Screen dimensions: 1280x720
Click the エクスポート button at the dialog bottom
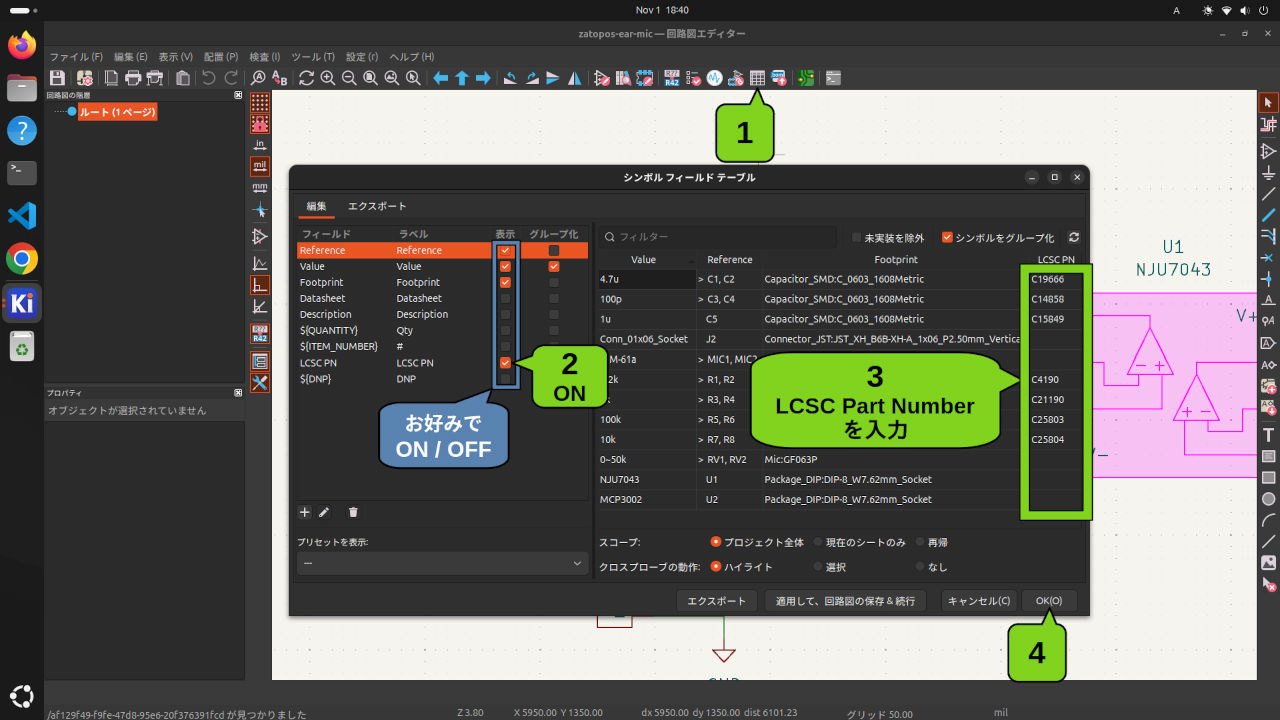click(x=717, y=601)
